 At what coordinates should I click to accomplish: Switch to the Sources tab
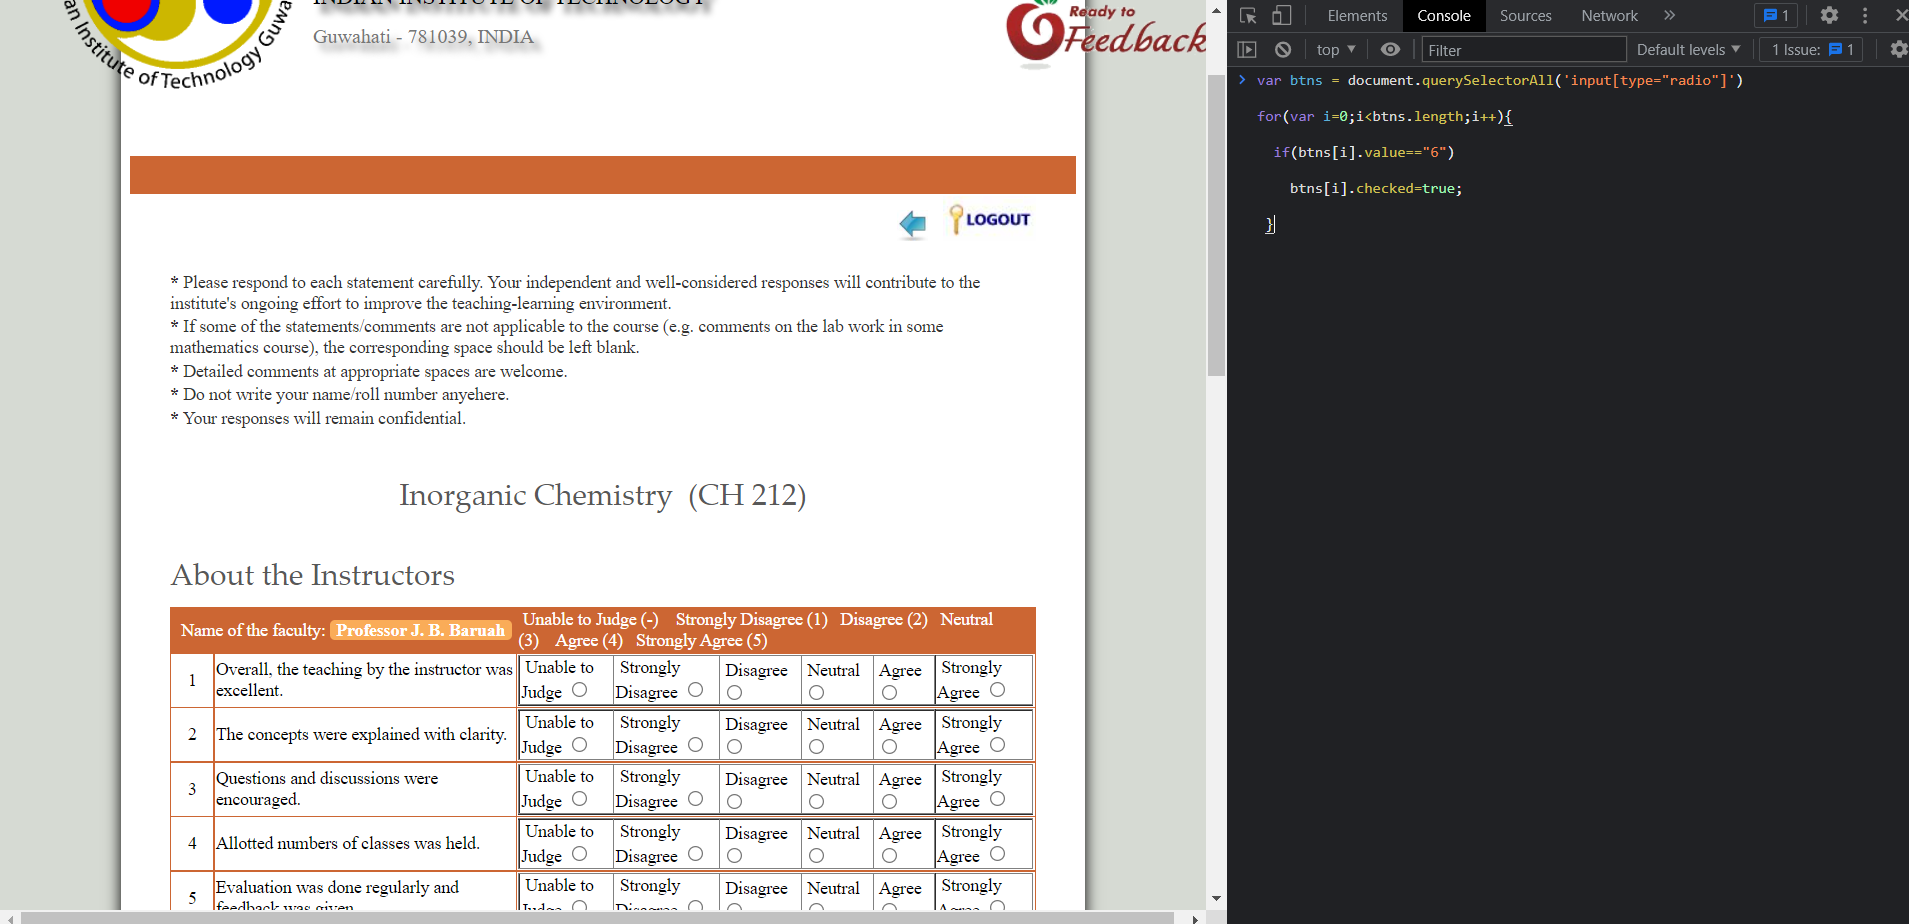coord(1525,15)
